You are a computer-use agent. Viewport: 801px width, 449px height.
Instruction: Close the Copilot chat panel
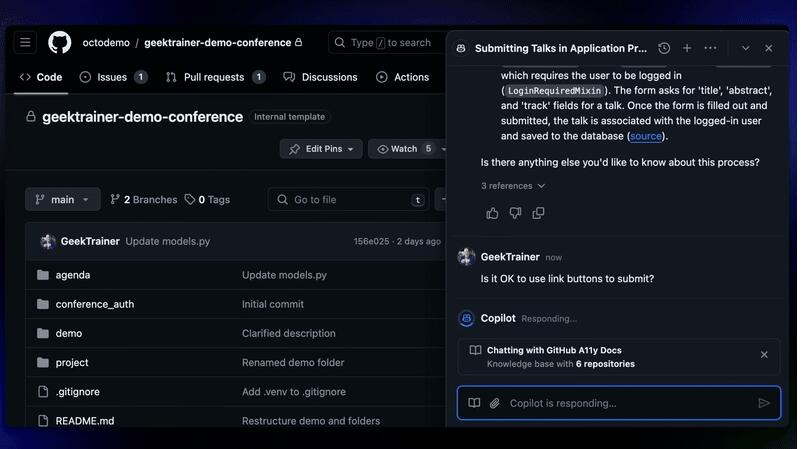click(x=768, y=48)
